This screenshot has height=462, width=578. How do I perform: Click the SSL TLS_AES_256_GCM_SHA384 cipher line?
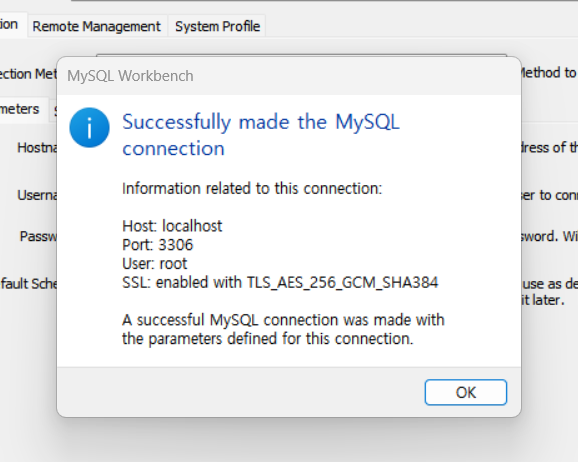click(x=280, y=282)
